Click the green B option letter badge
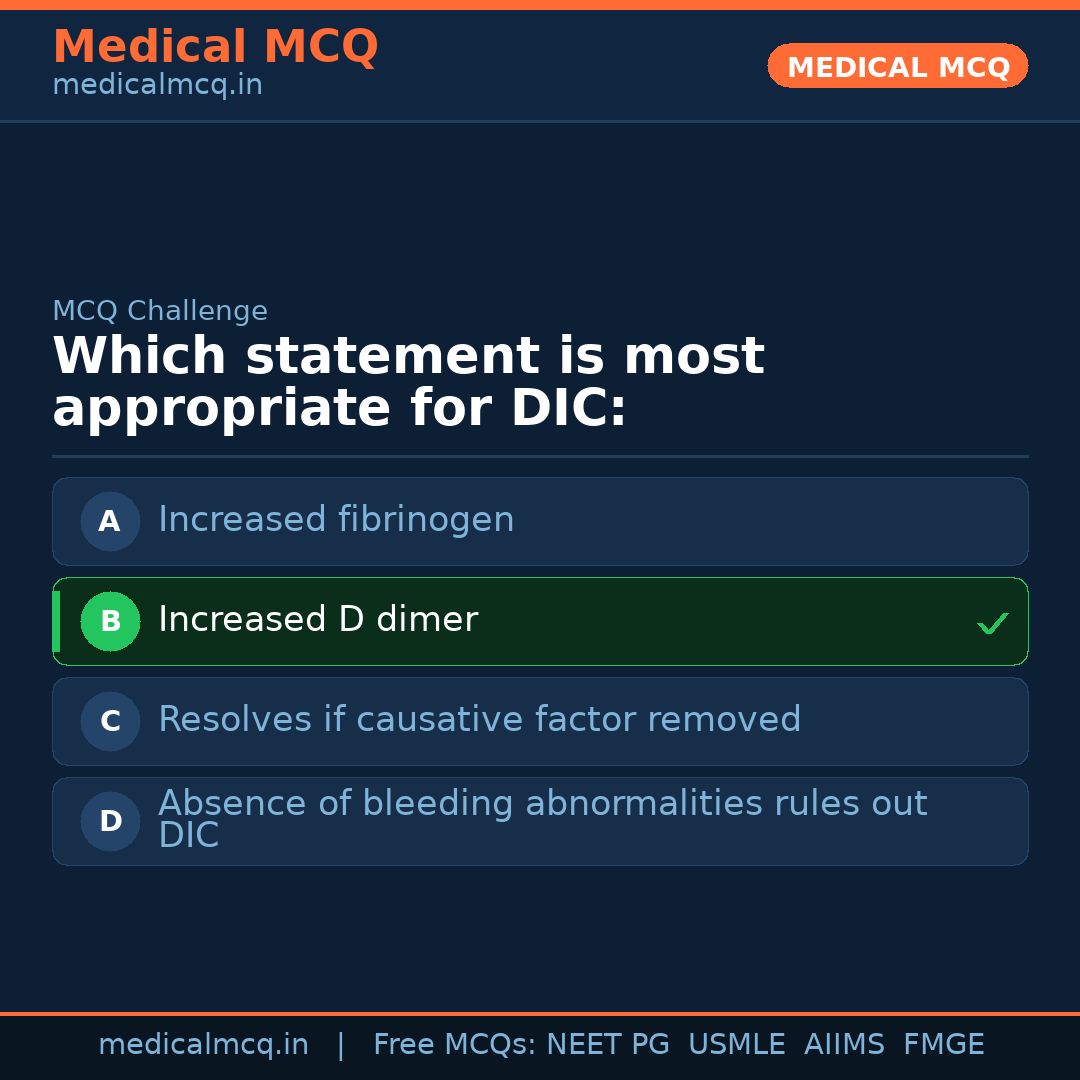Viewport: 1080px width, 1080px height. coord(110,621)
